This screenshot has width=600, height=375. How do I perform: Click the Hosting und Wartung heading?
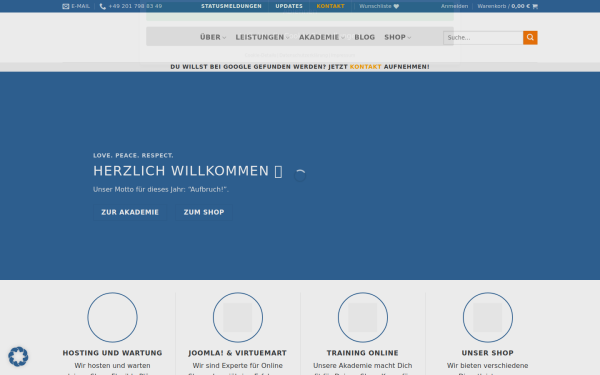pos(112,353)
